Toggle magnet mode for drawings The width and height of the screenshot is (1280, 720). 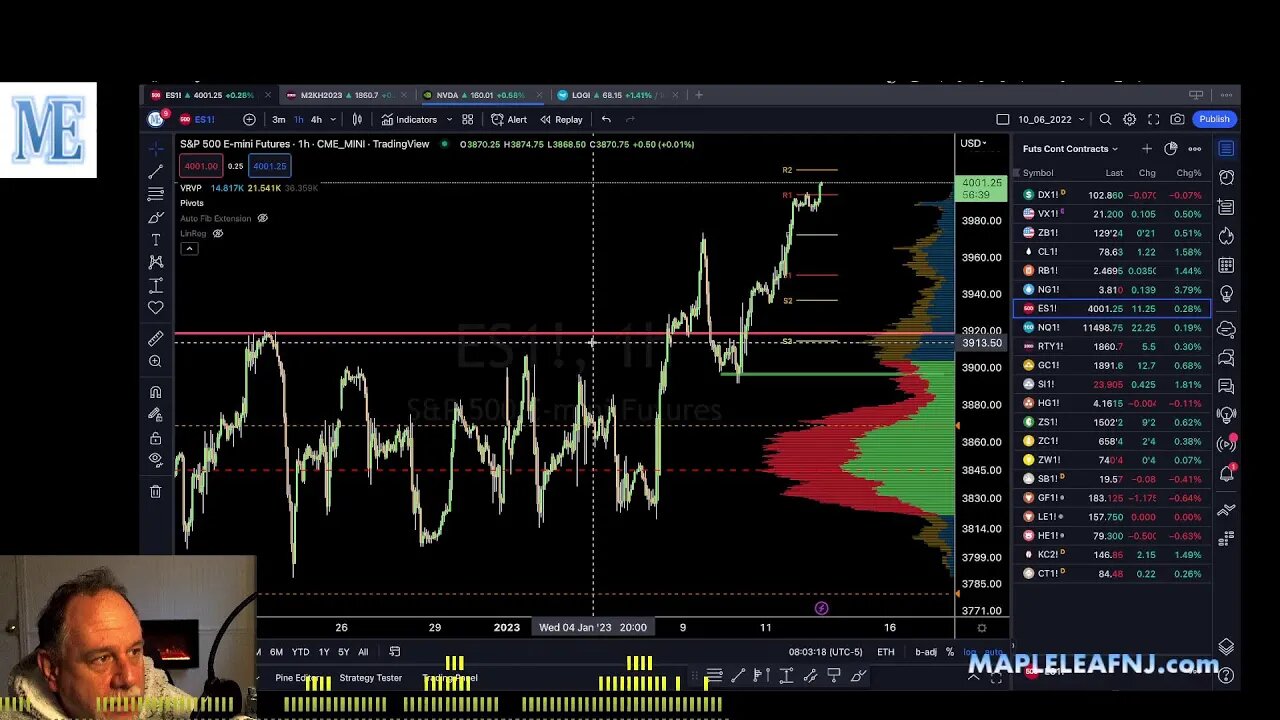pos(156,392)
